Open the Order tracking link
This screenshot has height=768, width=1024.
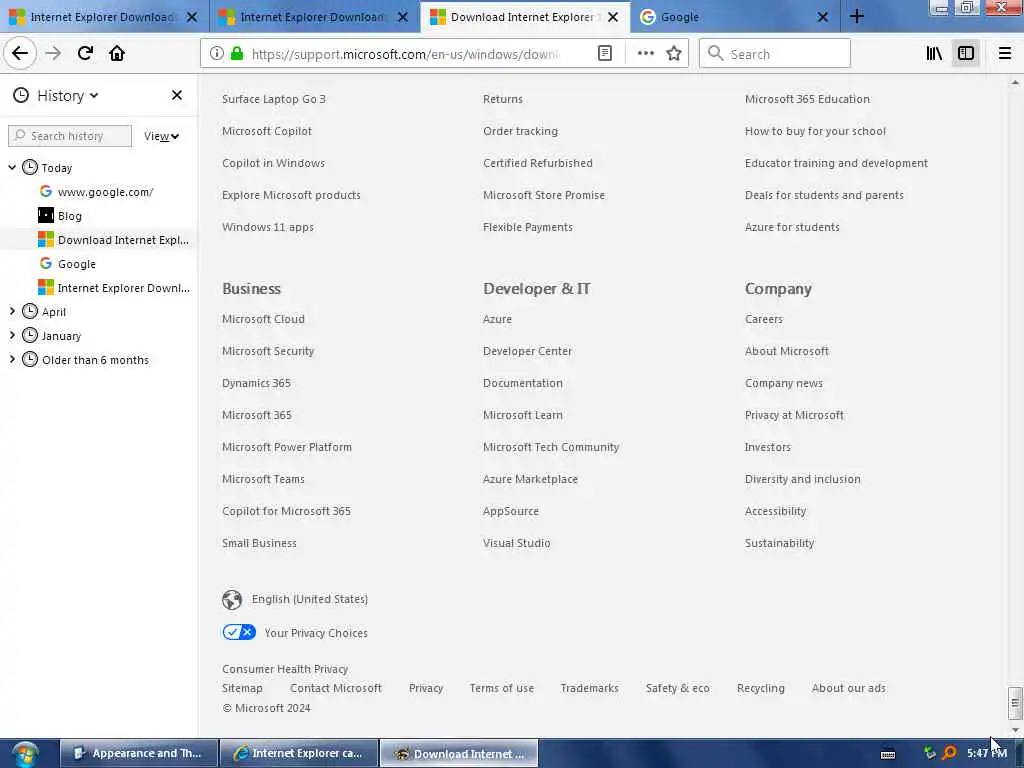tap(520, 131)
